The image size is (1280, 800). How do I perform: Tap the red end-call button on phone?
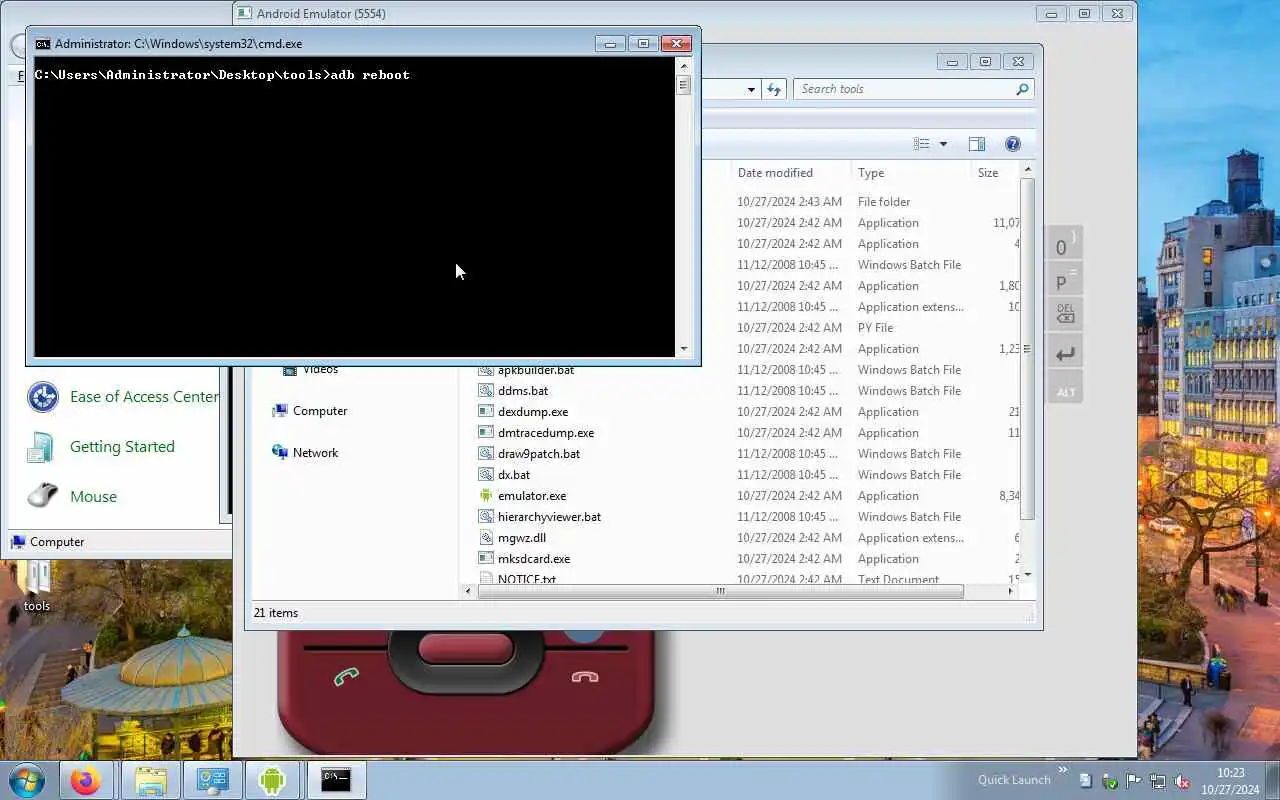[585, 677]
